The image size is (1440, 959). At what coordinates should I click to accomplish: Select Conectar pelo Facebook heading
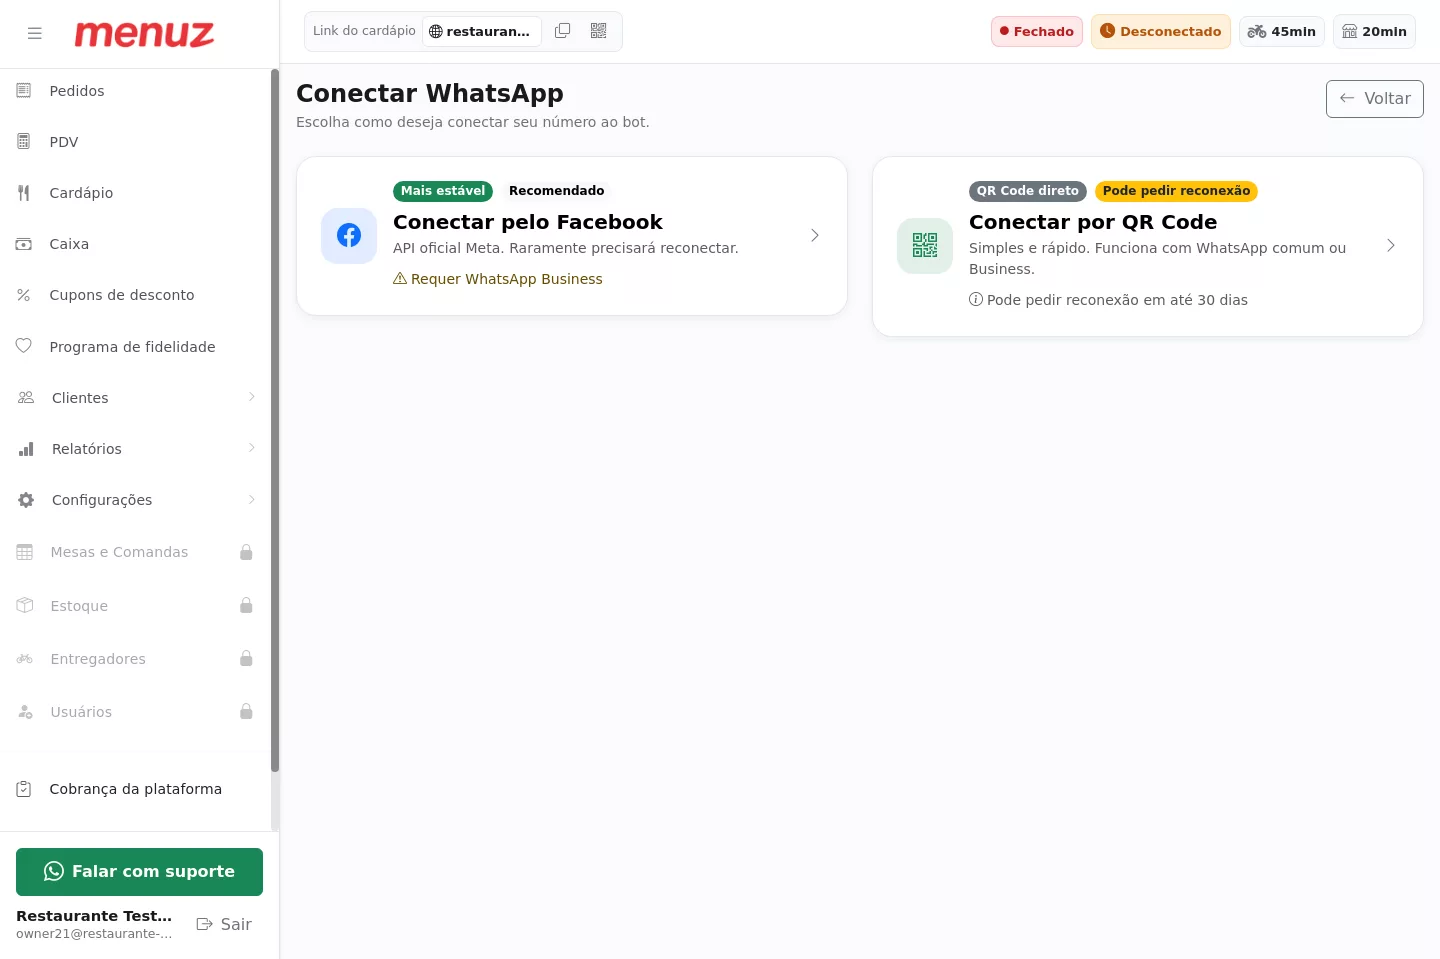(x=528, y=222)
